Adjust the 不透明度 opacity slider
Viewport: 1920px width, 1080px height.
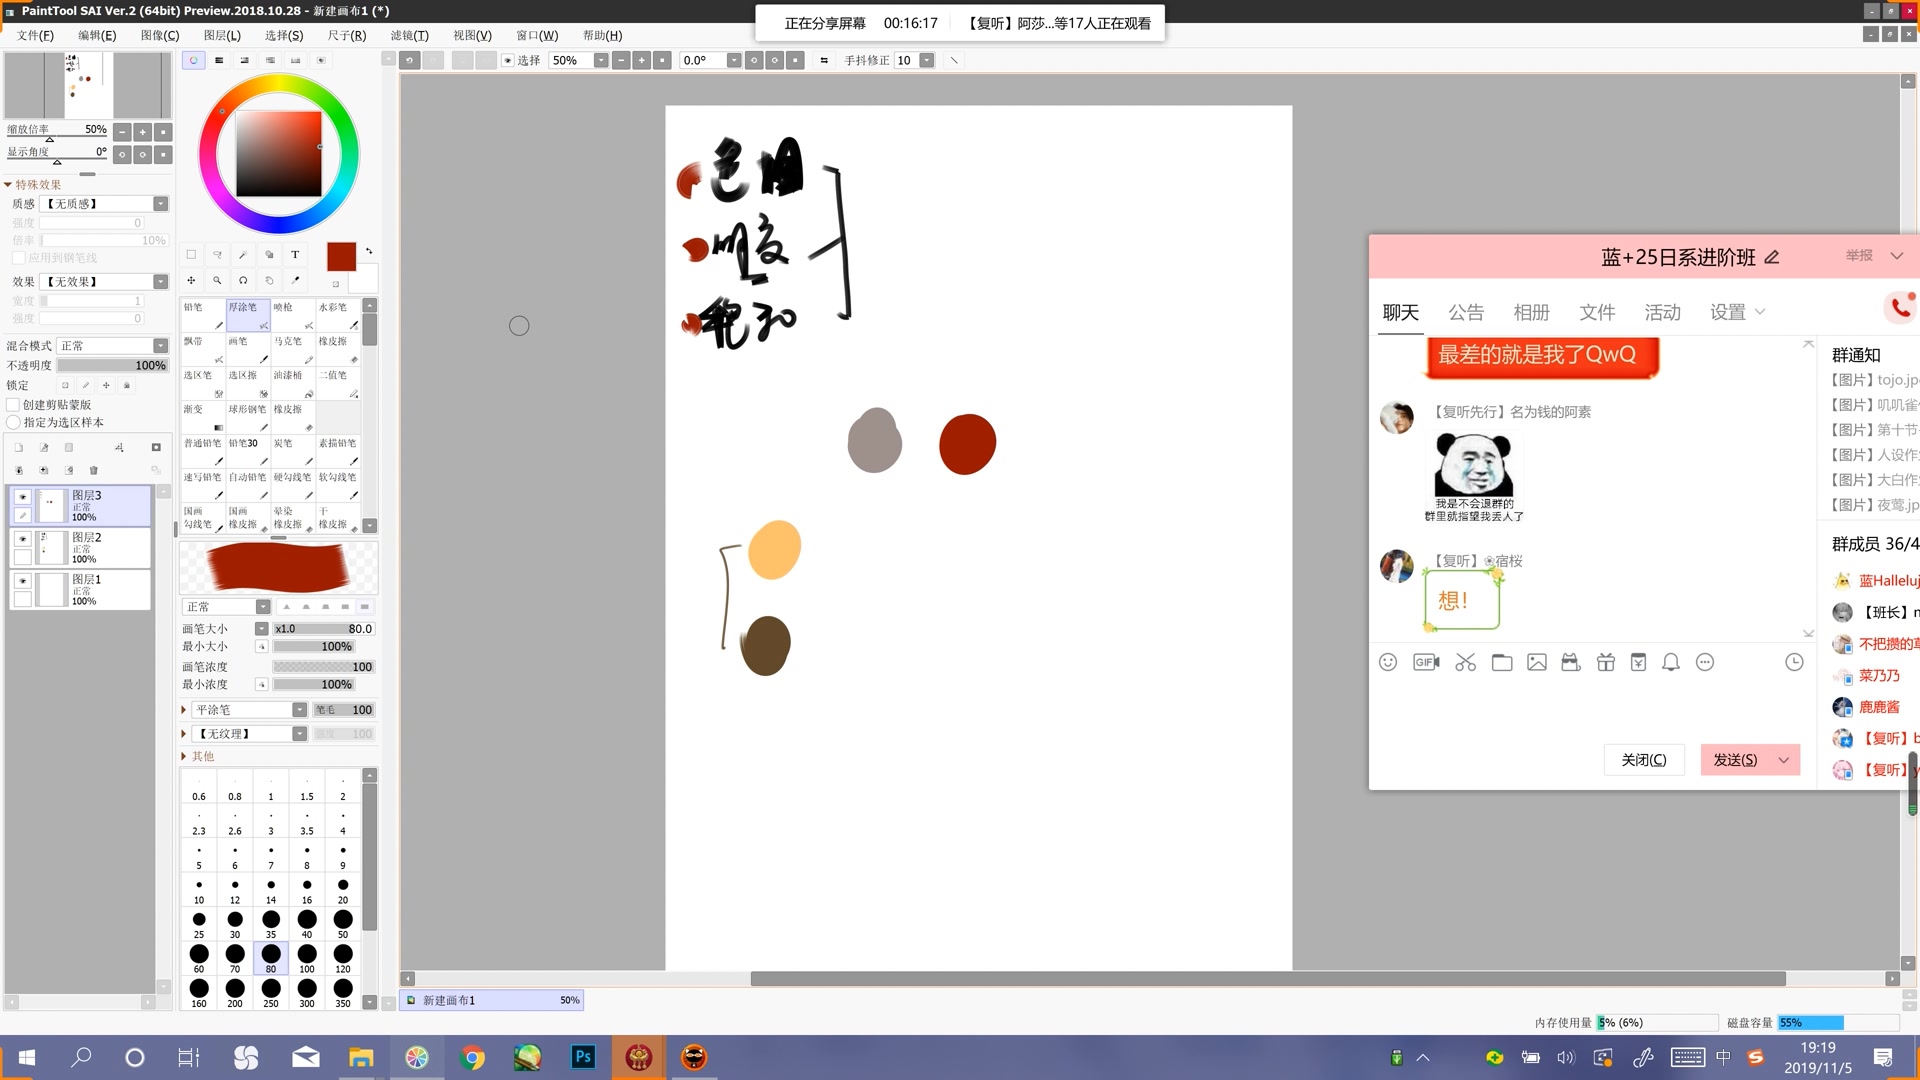pyautogui.click(x=112, y=366)
